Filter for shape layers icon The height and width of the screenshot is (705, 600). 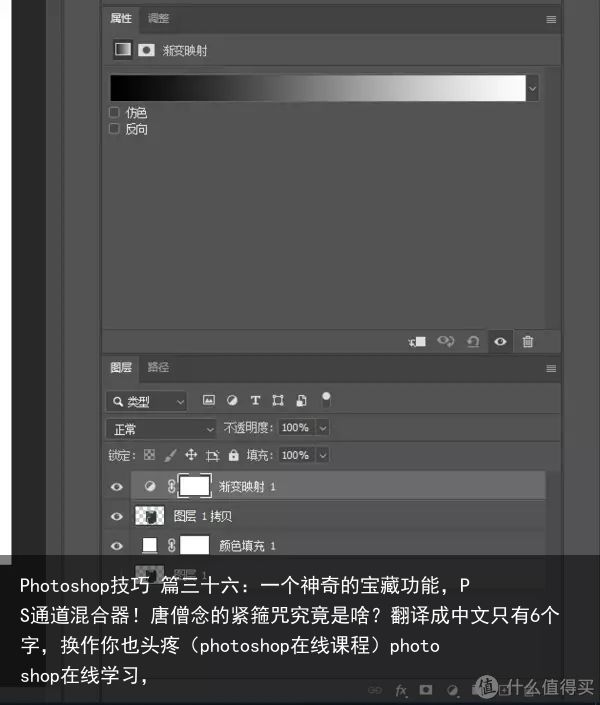278,400
